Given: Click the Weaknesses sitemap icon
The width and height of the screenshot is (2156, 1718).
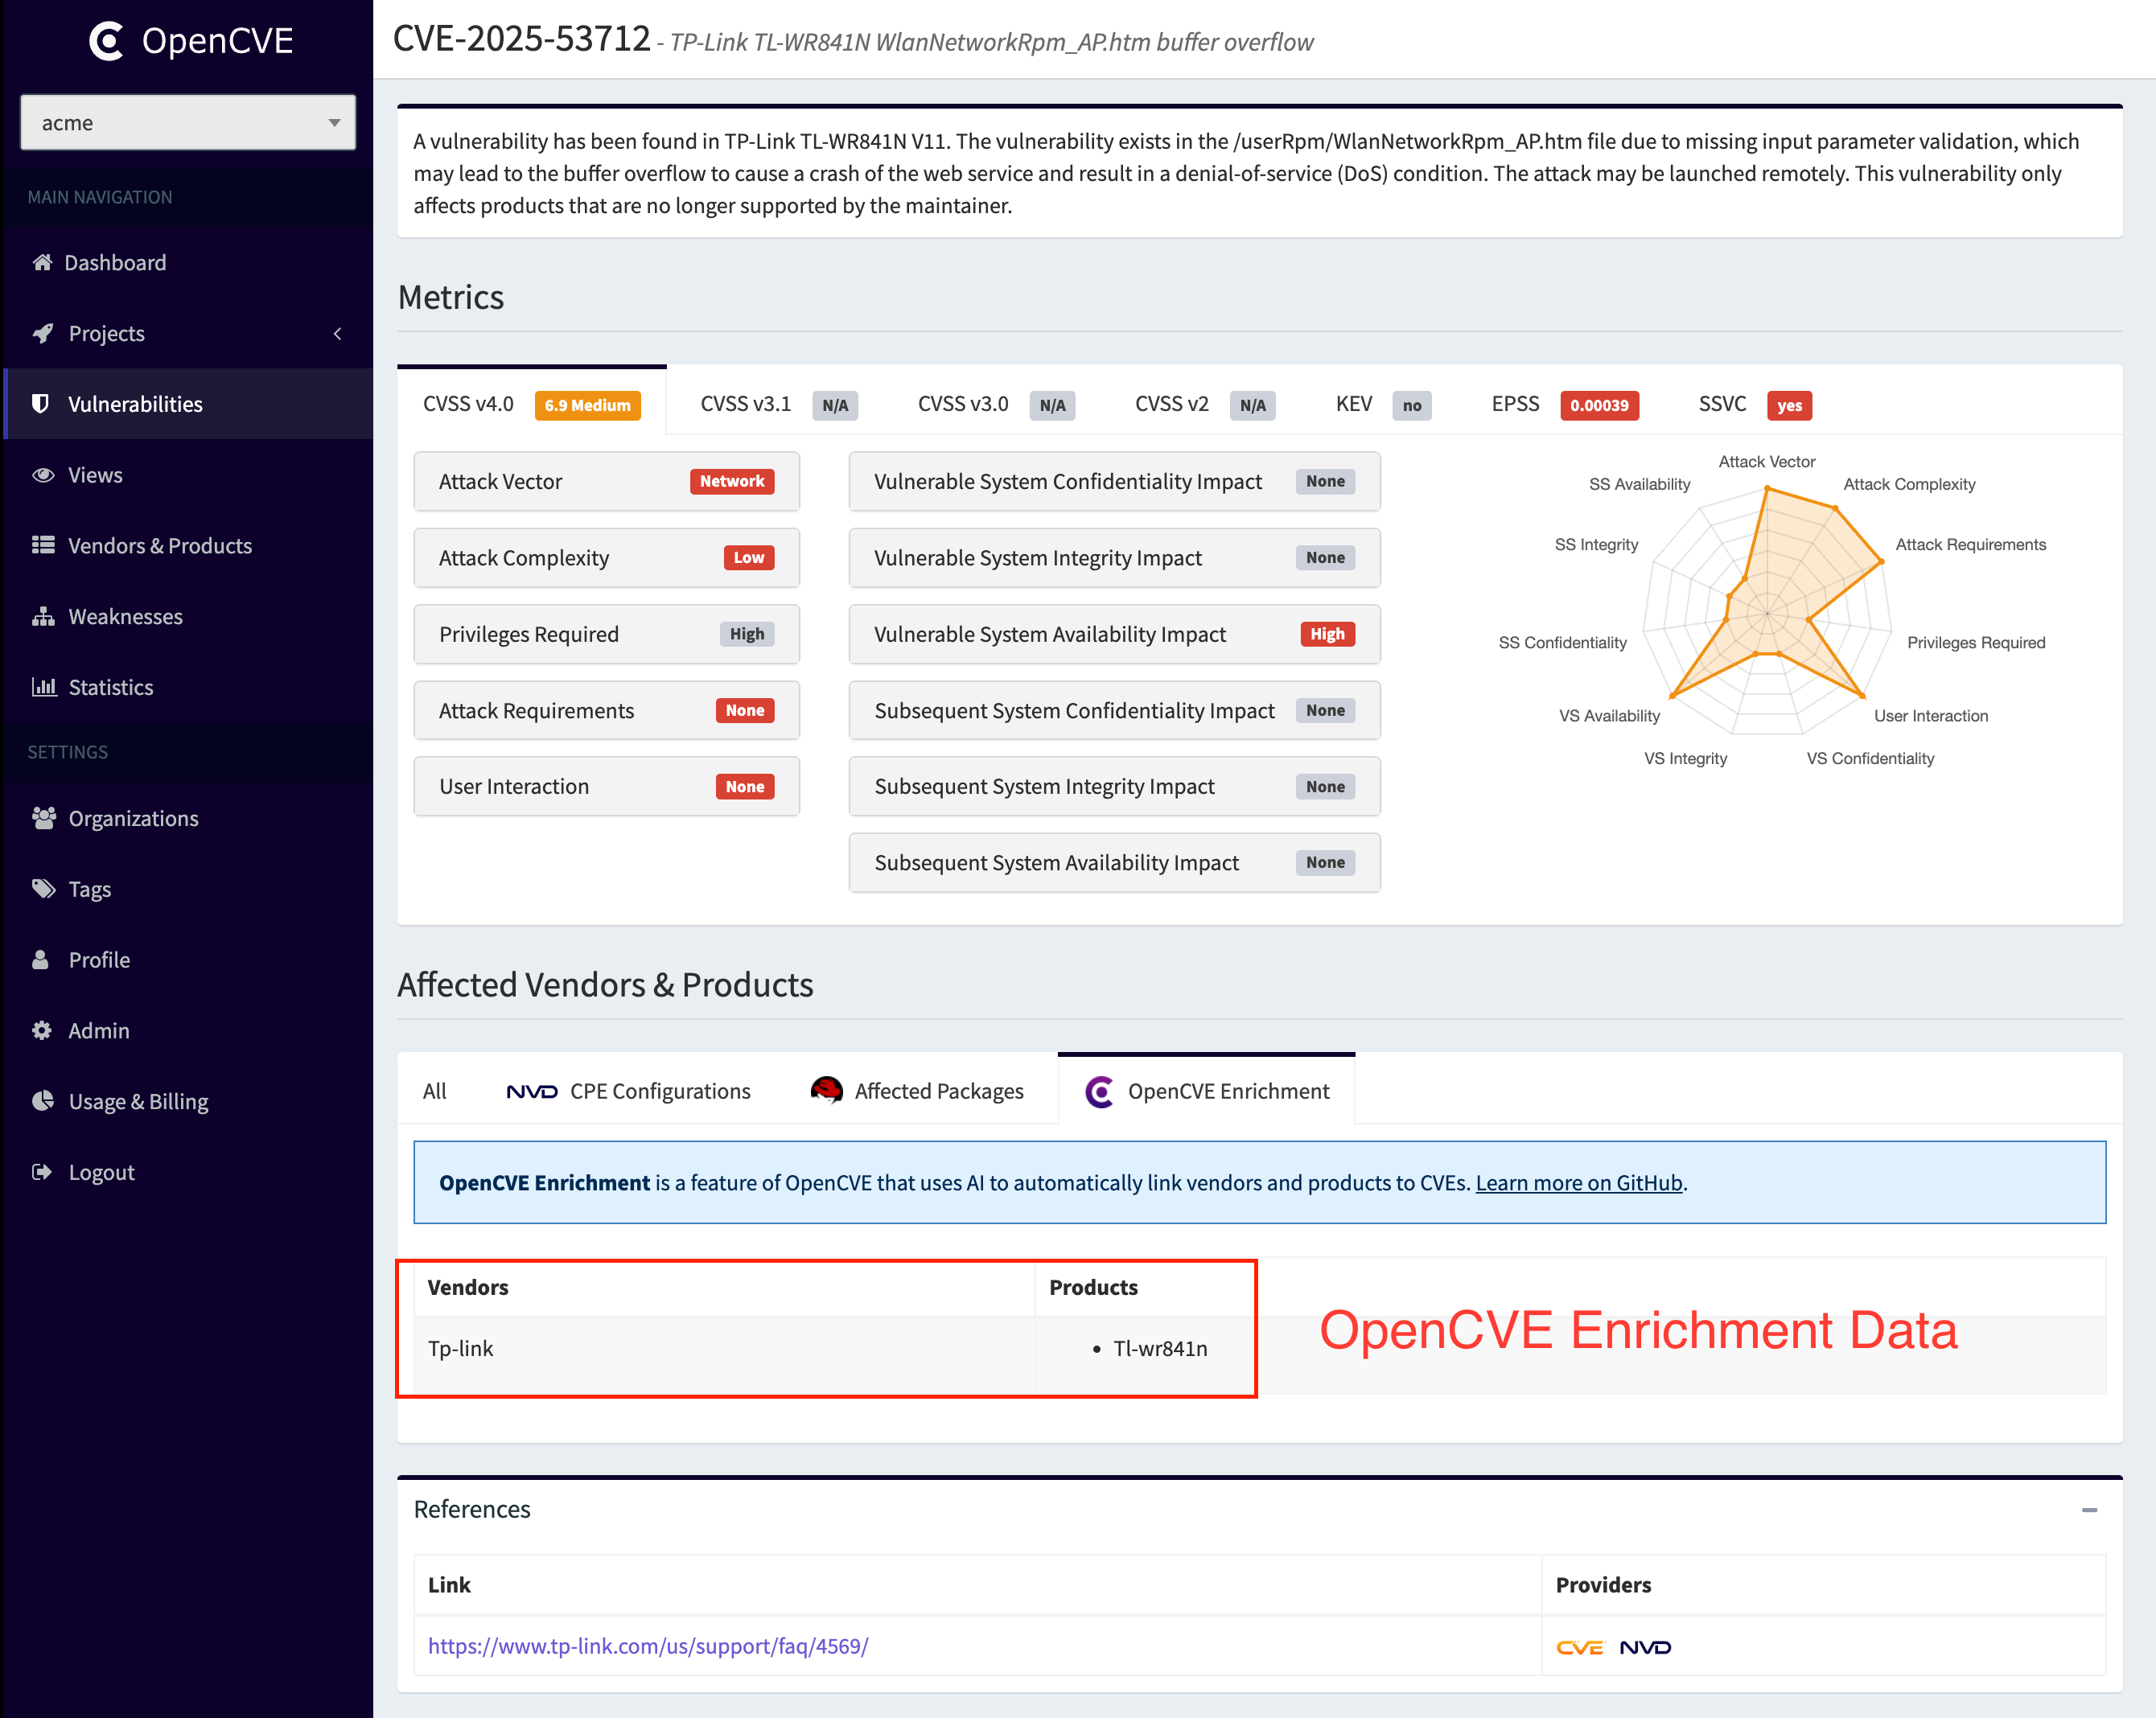Looking at the screenshot, I should (x=43, y=616).
